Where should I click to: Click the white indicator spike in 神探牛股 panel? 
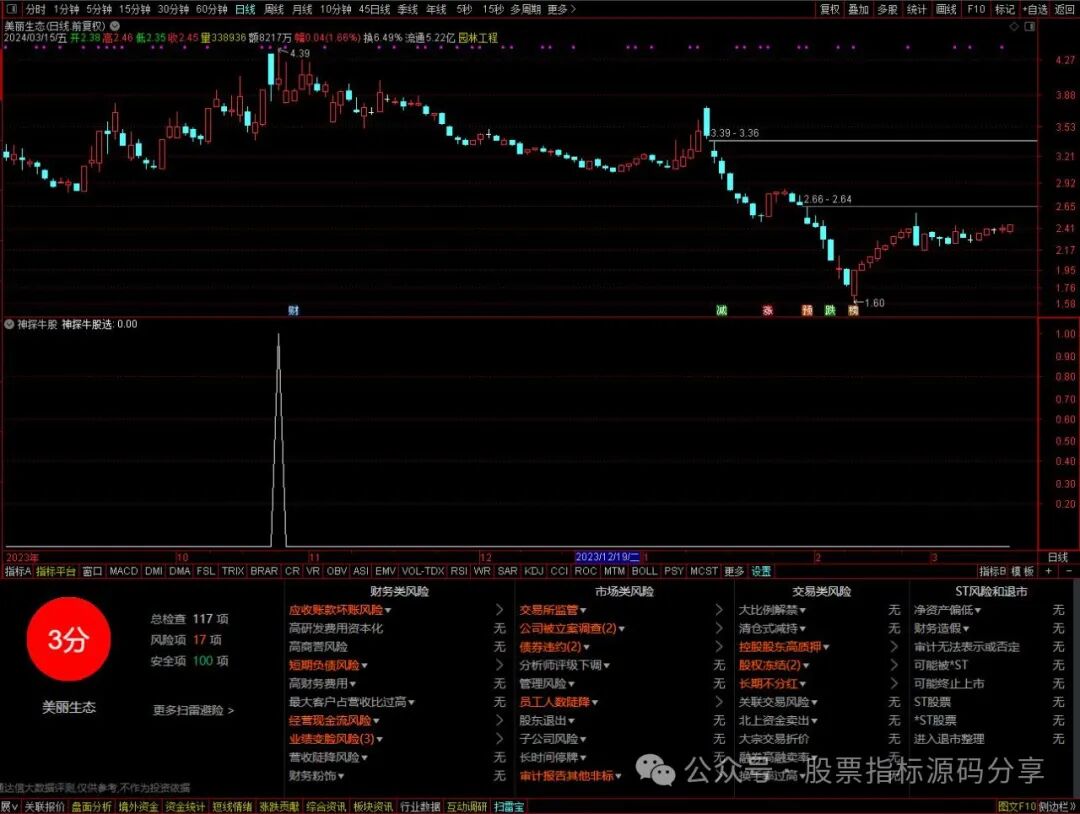point(278,441)
